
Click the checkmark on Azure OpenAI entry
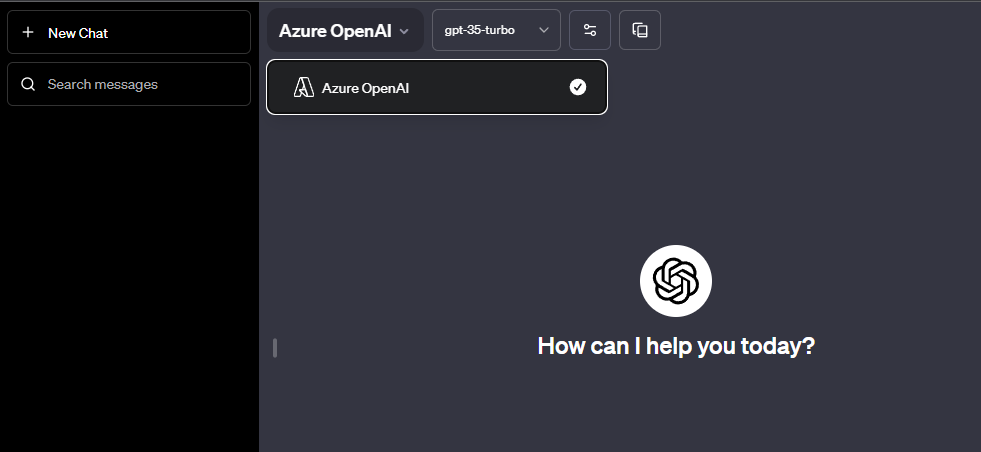pyautogui.click(x=578, y=88)
